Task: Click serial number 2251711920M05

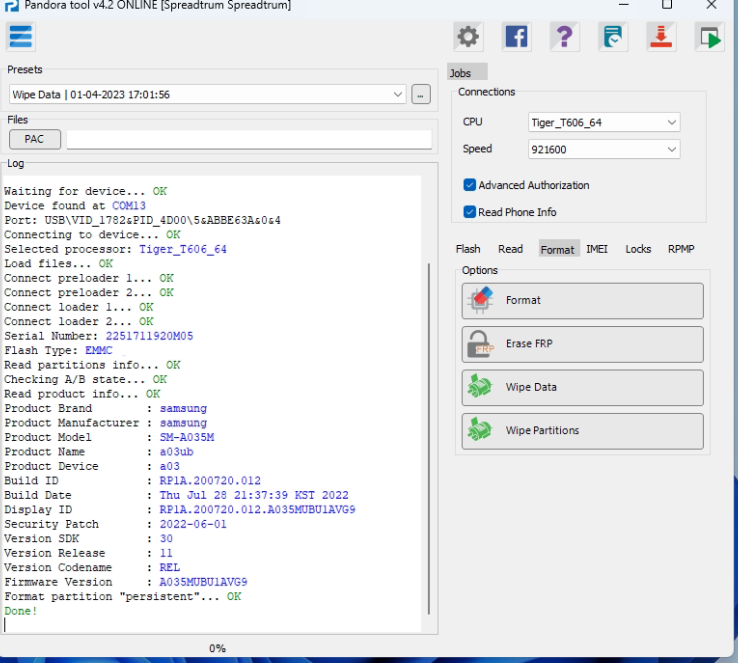Action: click(149, 336)
